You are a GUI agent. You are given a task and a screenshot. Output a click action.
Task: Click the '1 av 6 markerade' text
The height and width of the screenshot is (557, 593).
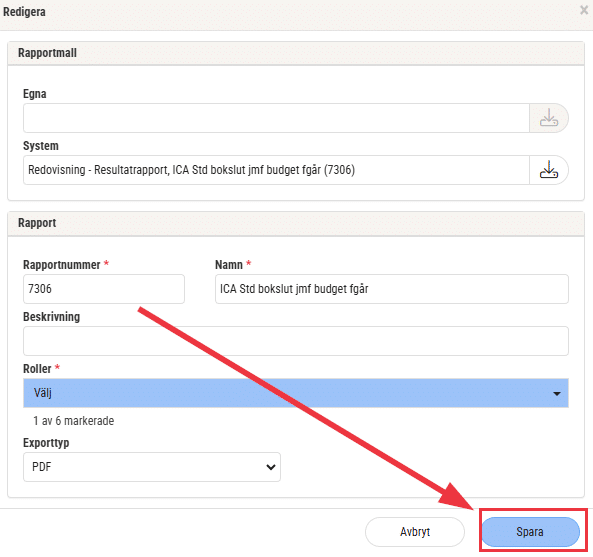coord(74,421)
